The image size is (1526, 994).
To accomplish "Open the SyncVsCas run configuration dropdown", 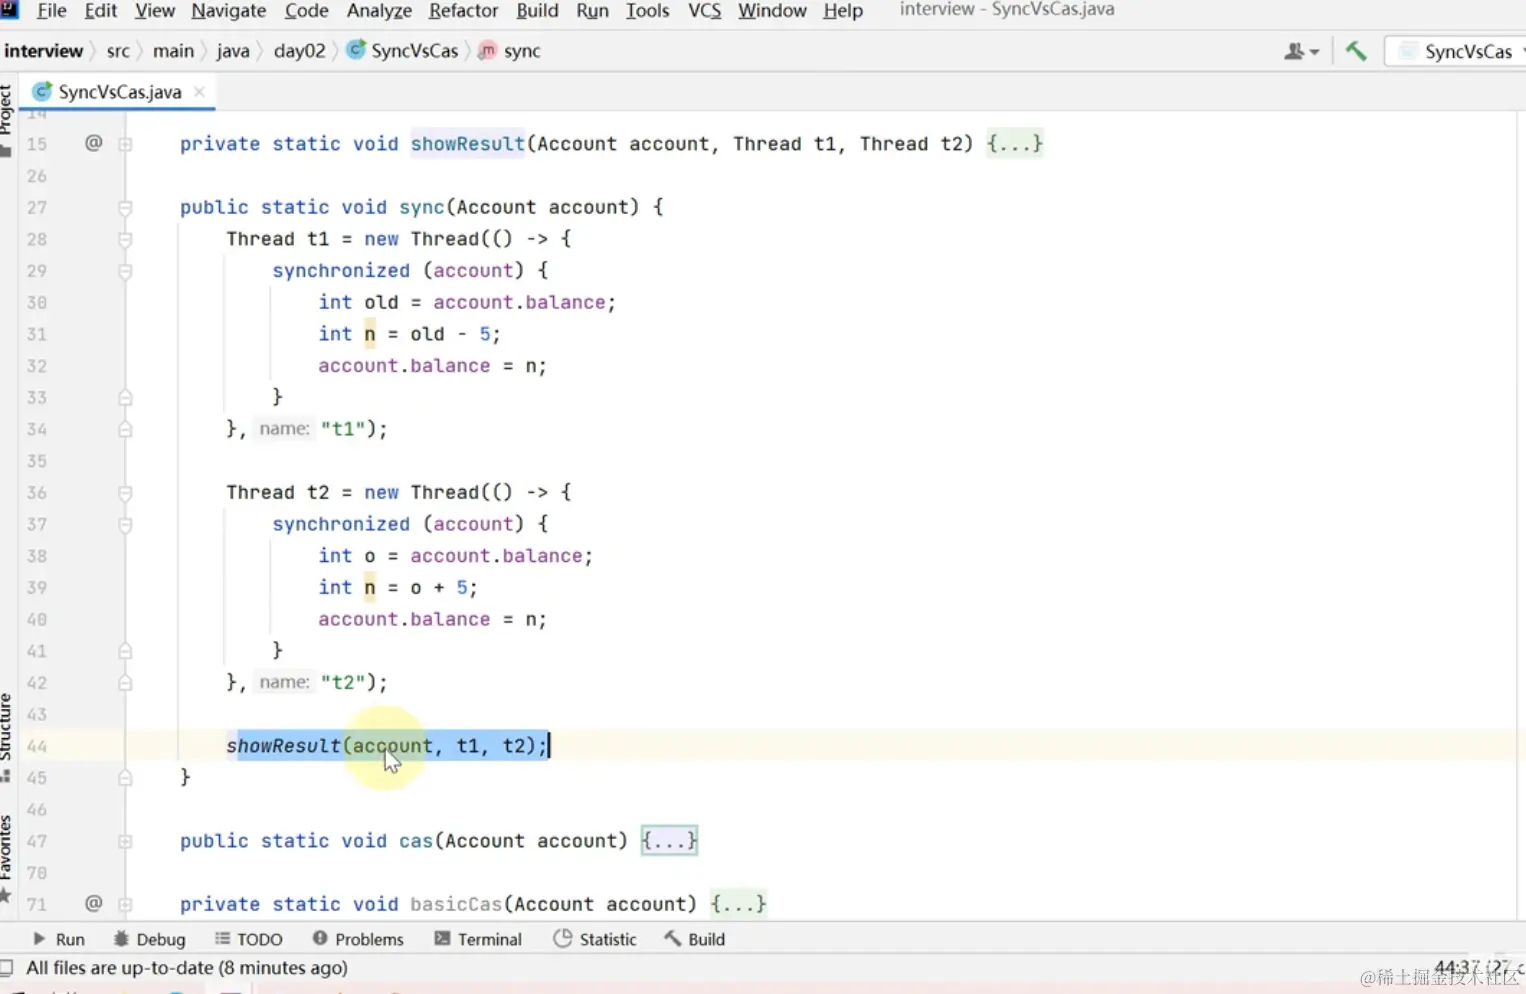I will [1458, 51].
